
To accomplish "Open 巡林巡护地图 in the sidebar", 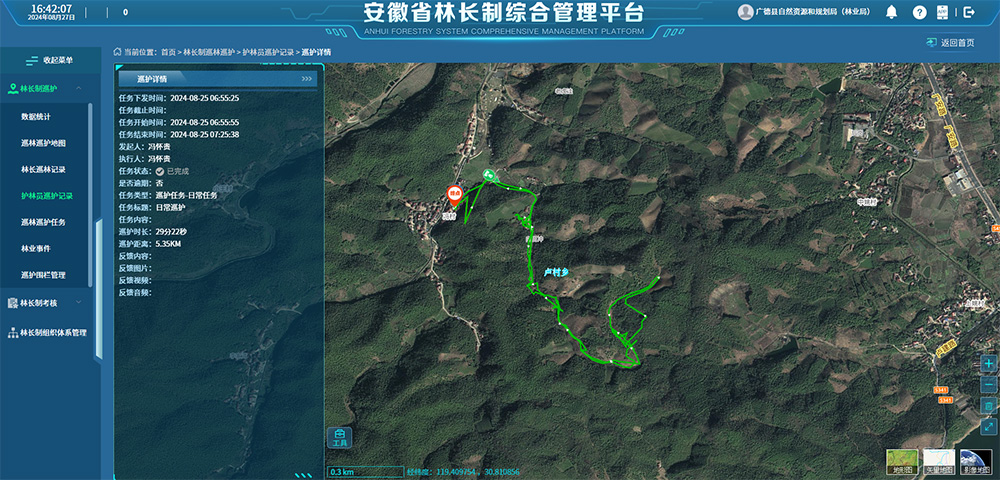I will [x=44, y=143].
